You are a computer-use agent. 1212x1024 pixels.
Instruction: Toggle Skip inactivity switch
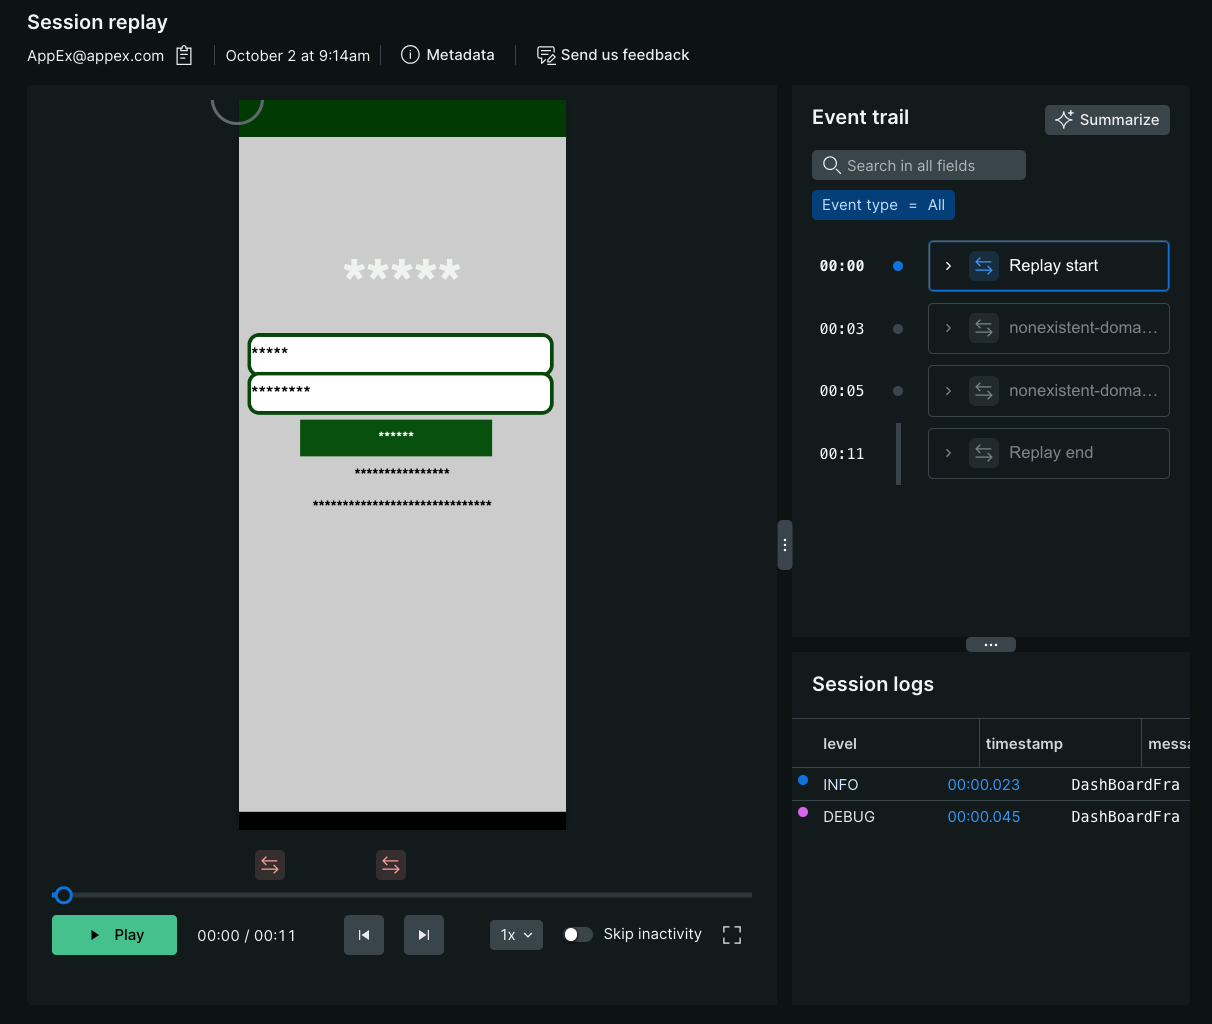(578, 934)
